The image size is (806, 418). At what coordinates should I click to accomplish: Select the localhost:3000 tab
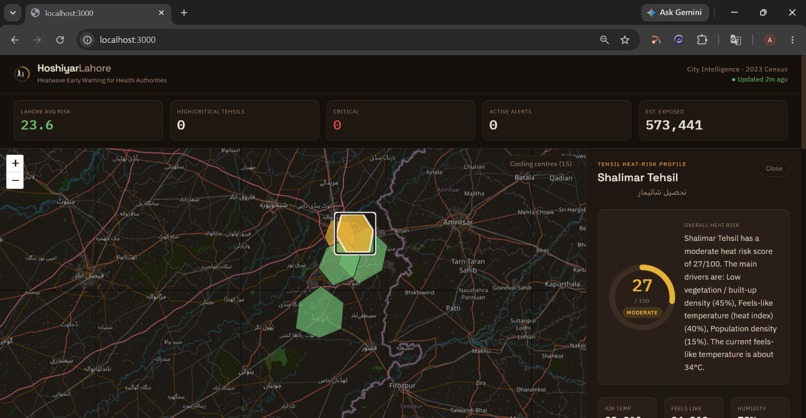(98, 13)
